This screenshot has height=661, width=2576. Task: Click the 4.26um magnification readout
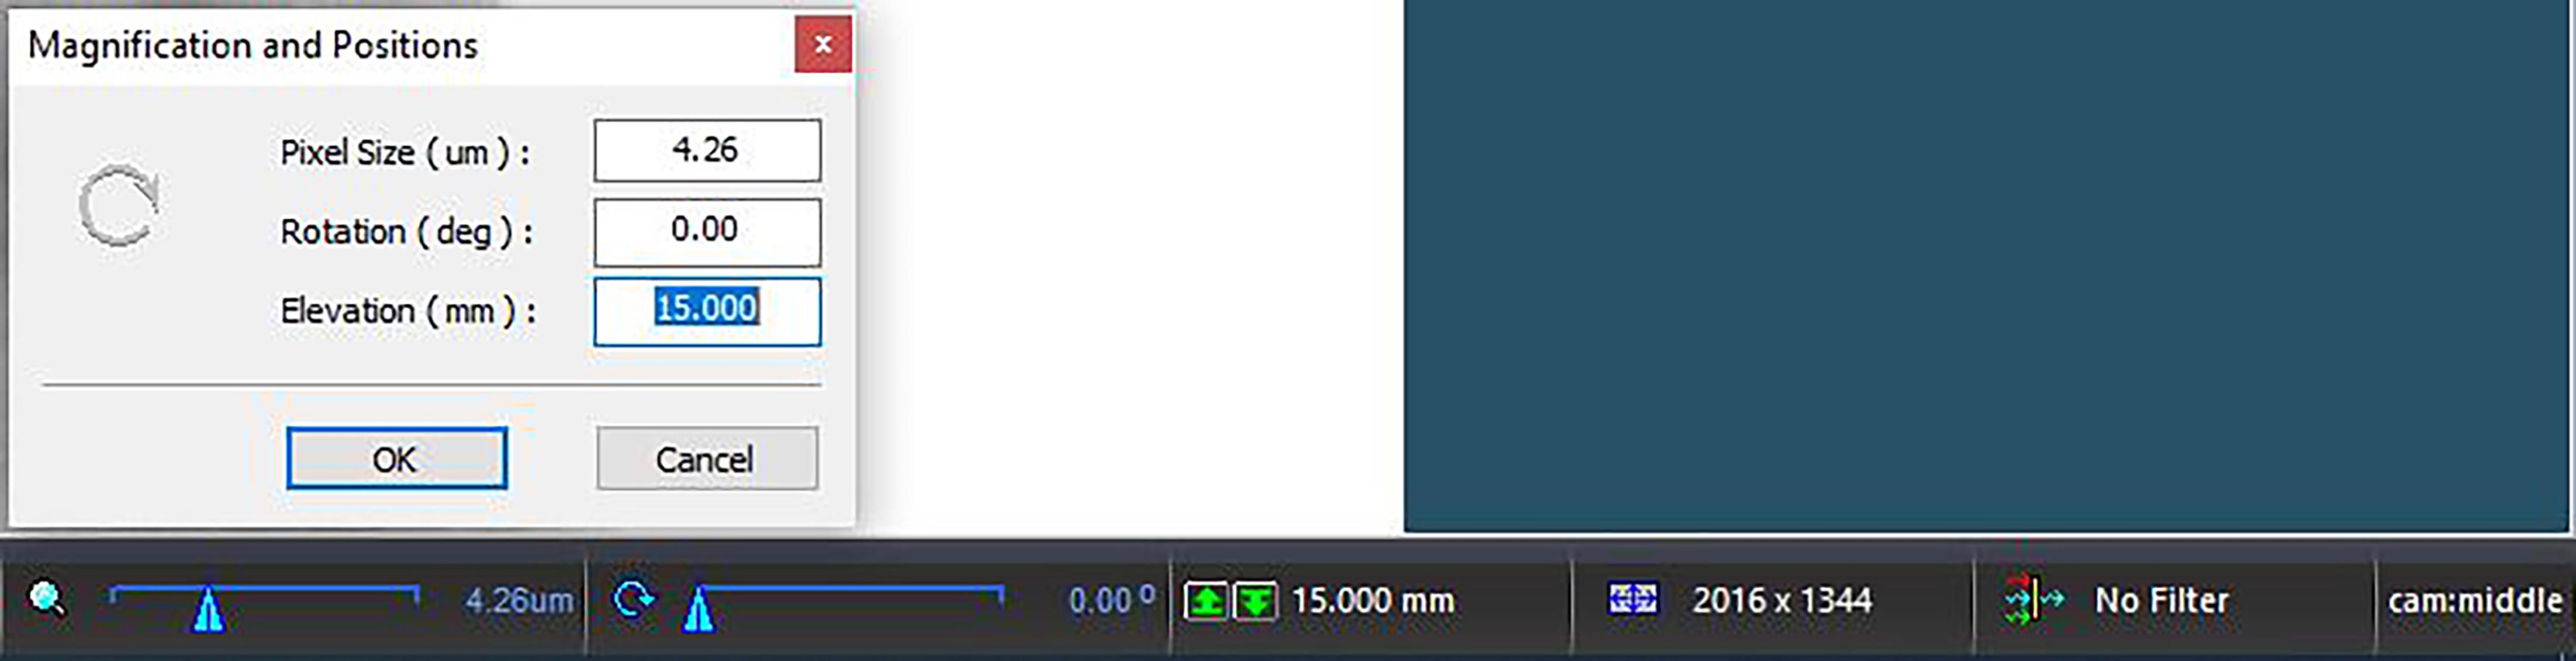(518, 600)
